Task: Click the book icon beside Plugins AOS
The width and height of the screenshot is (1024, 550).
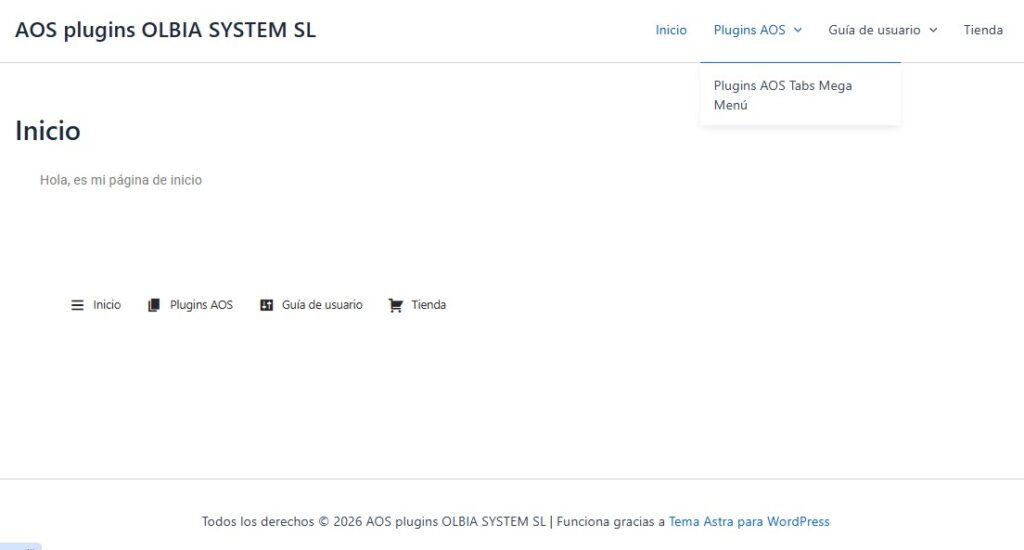Action: click(154, 305)
